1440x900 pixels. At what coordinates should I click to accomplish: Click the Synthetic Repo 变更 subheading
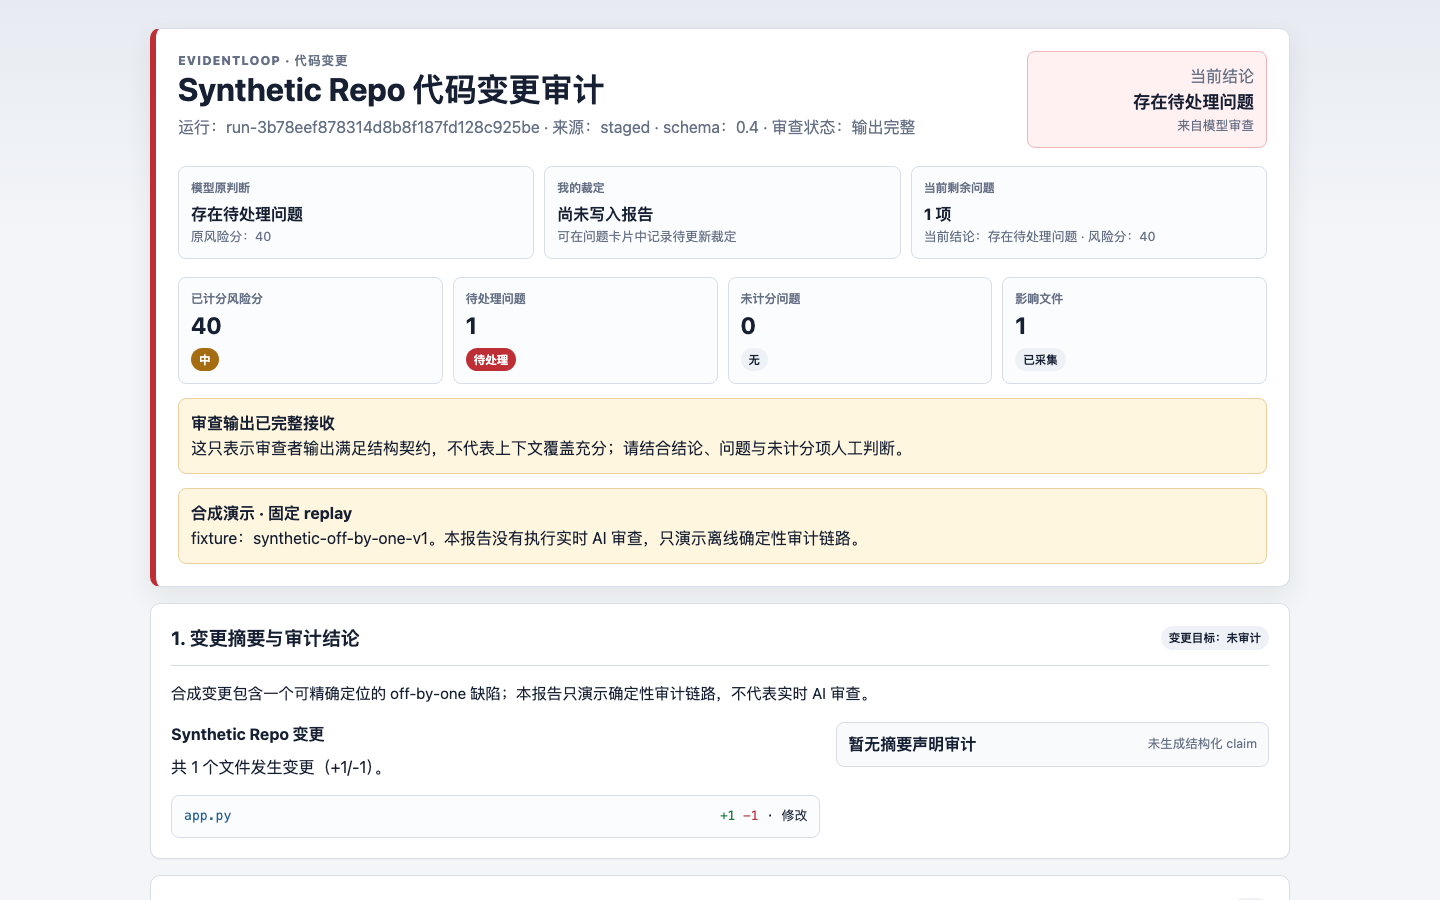point(248,734)
